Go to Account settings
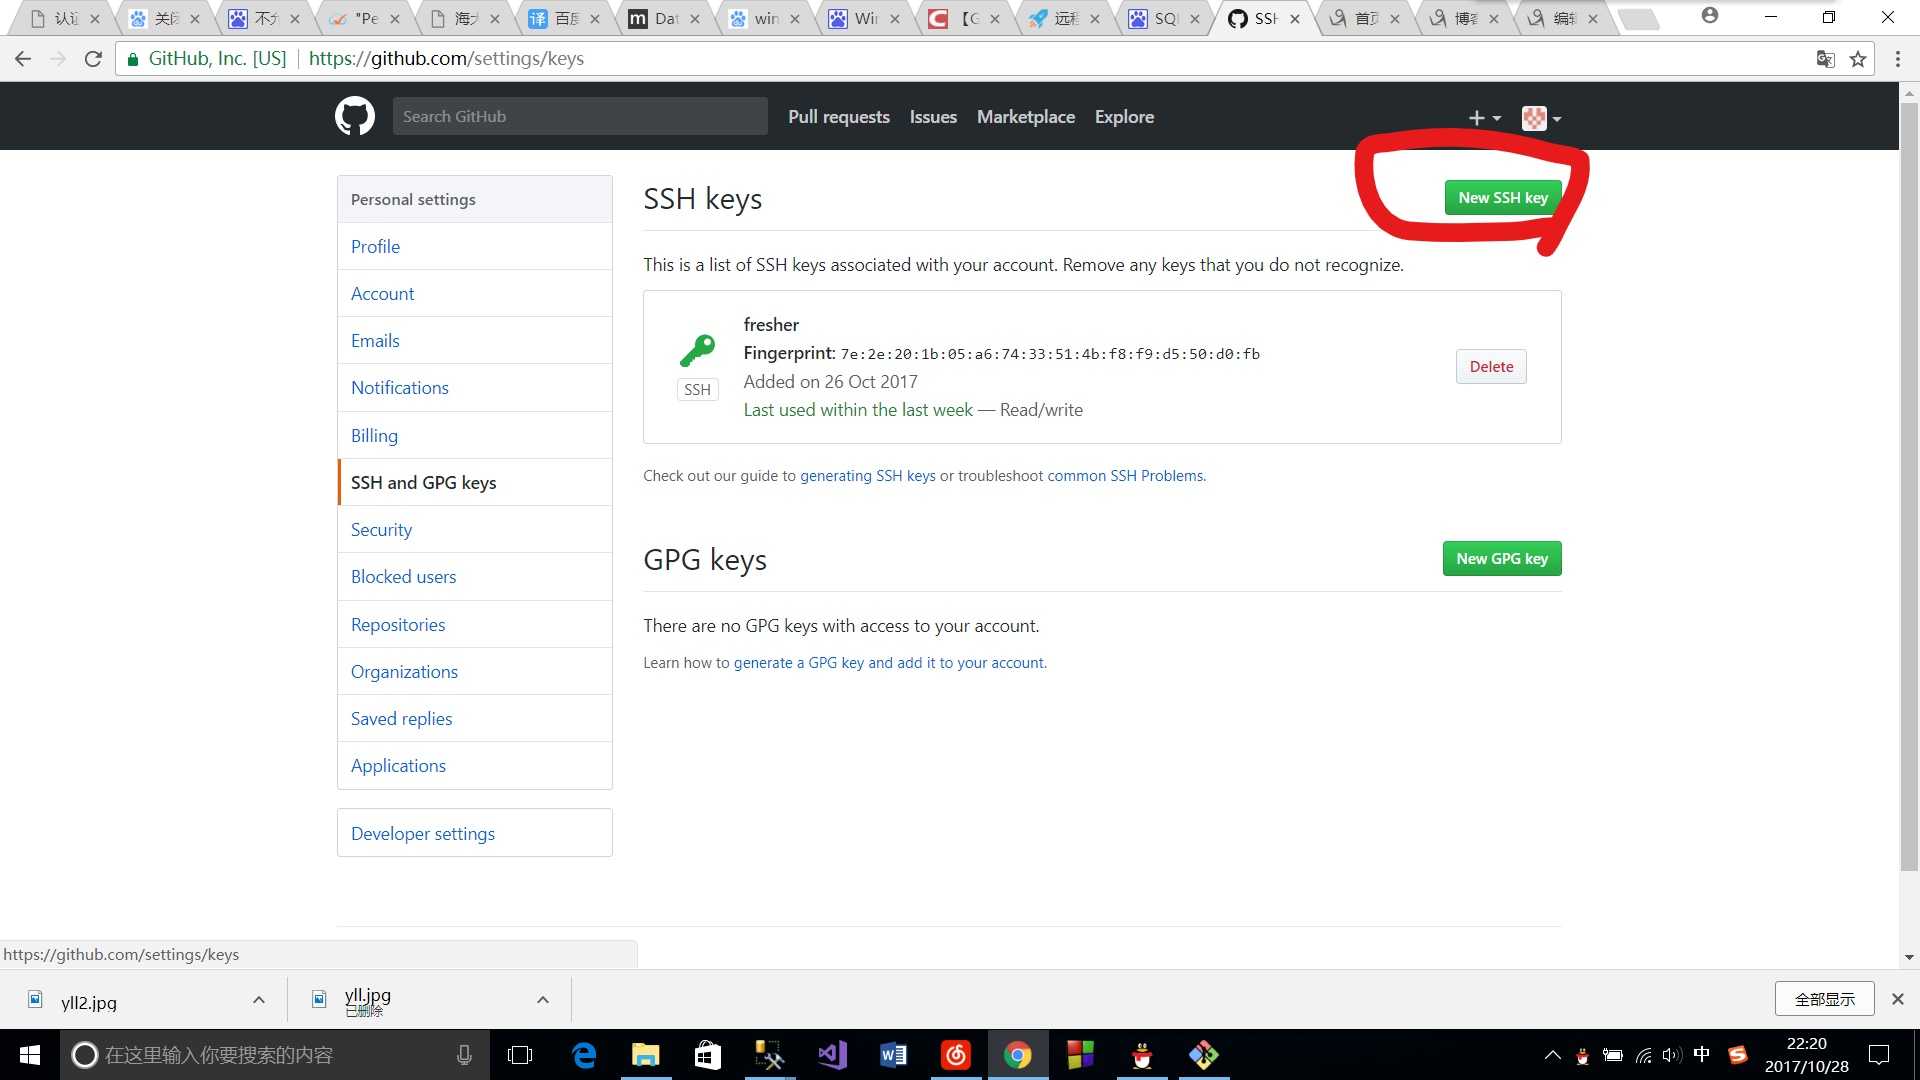This screenshot has height=1080, width=1920. click(x=475, y=294)
